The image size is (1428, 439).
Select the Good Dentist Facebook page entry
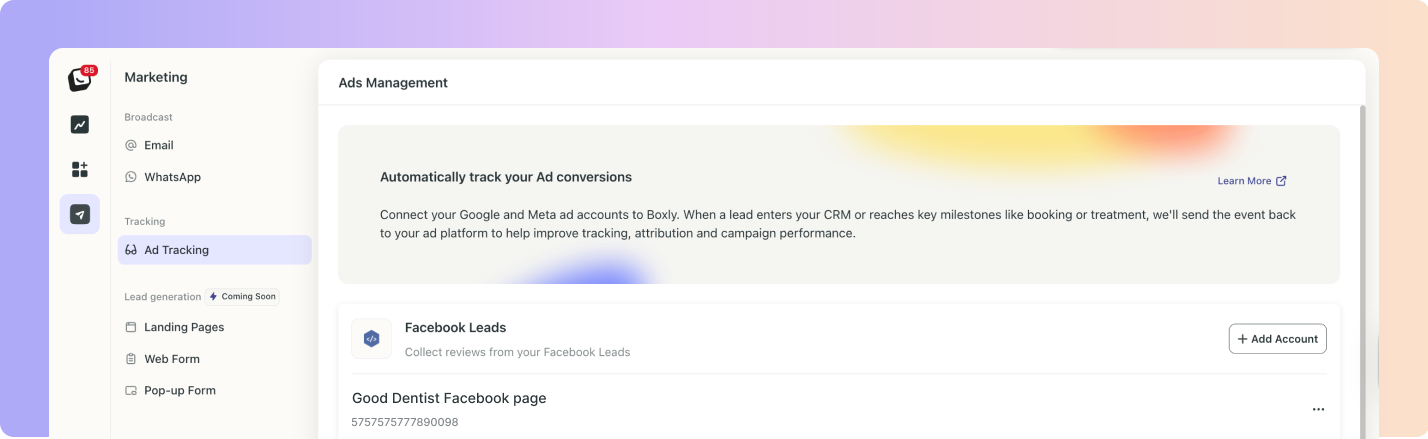pyautogui.click(x=449, y=398)
